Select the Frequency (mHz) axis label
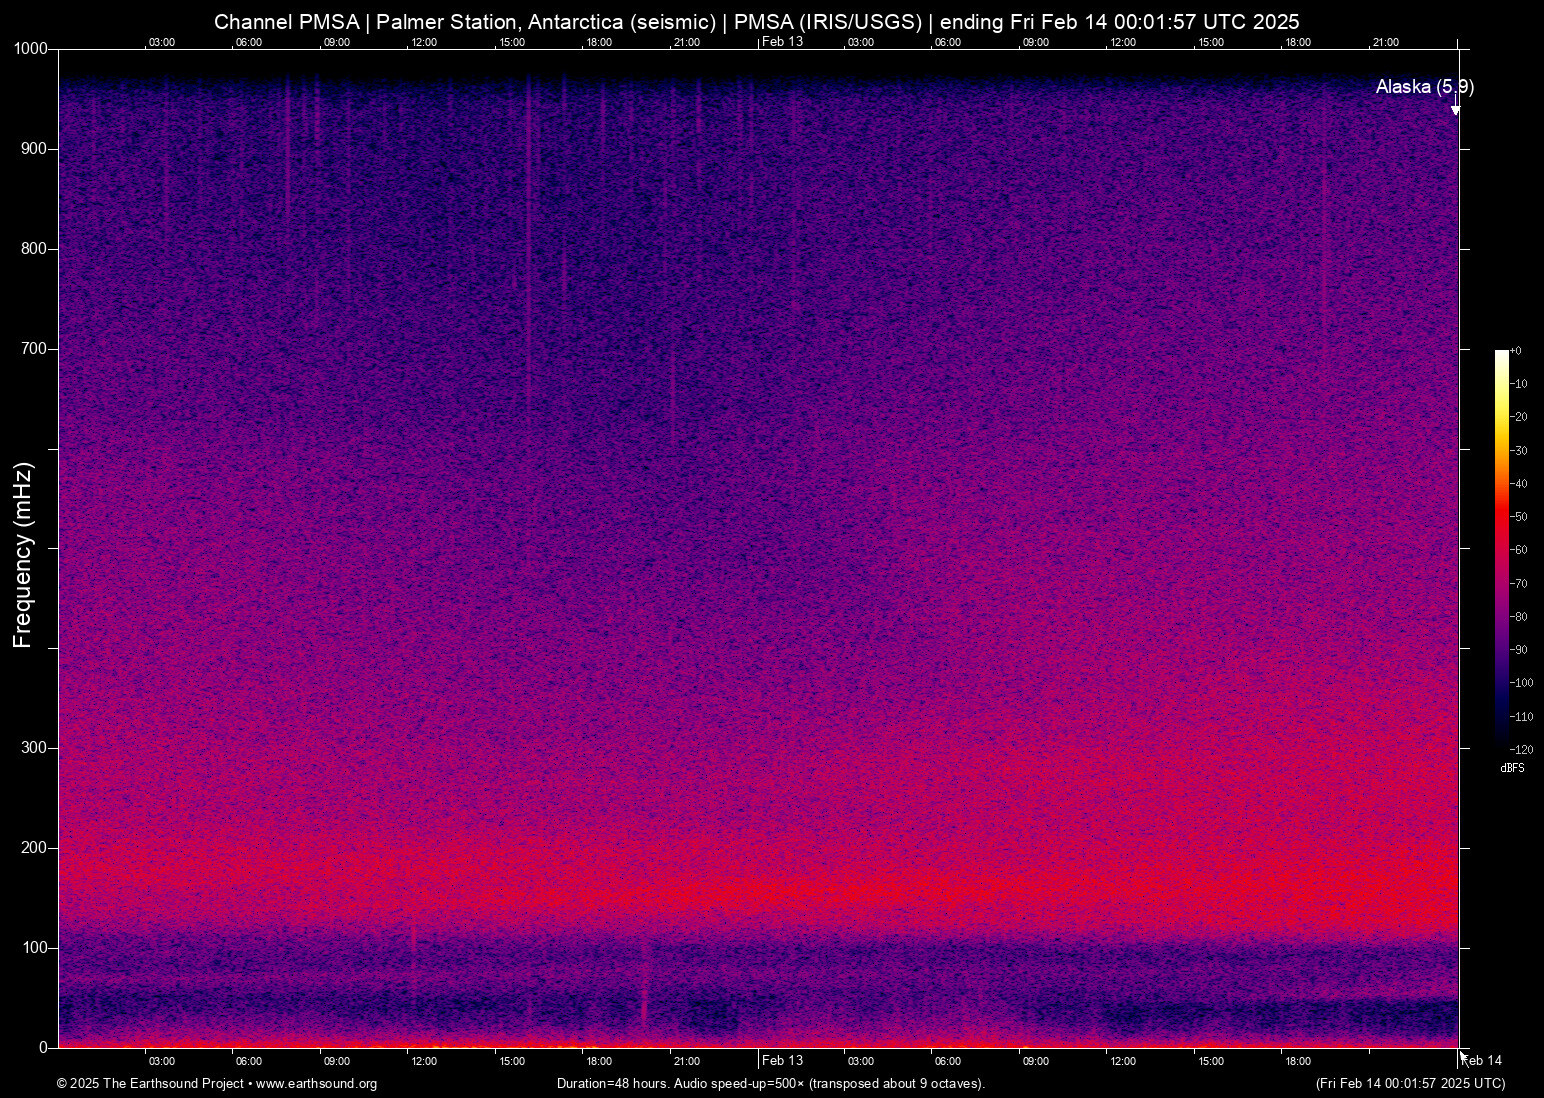1544x1098 pixels. (22, 548)
